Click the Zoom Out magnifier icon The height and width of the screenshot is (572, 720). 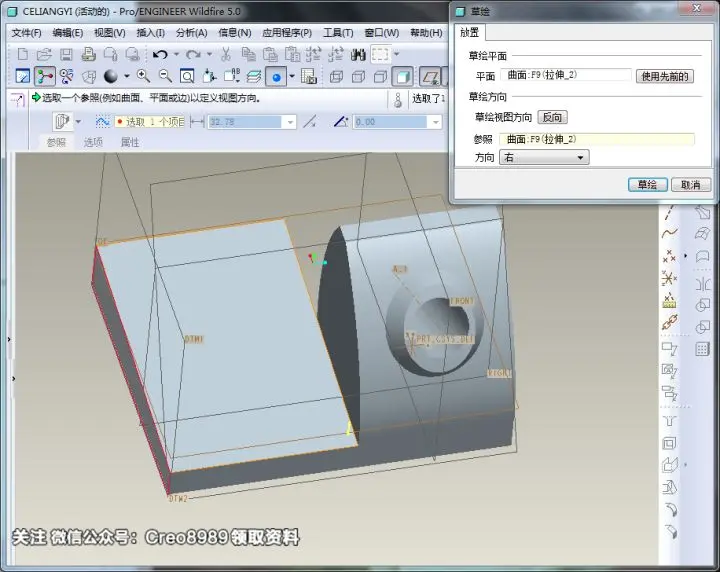pyautogui.click(x=165, y=76)
